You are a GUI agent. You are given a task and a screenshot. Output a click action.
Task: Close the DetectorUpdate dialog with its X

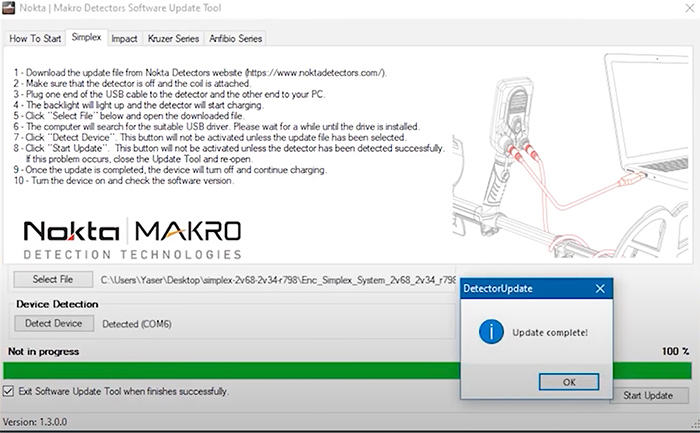point(600,289)
